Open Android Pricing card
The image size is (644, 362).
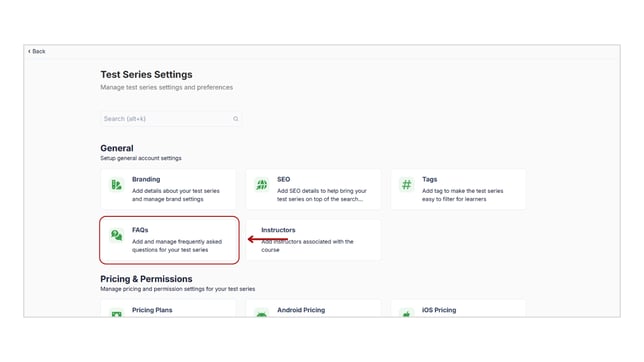[x=313, y=309]
